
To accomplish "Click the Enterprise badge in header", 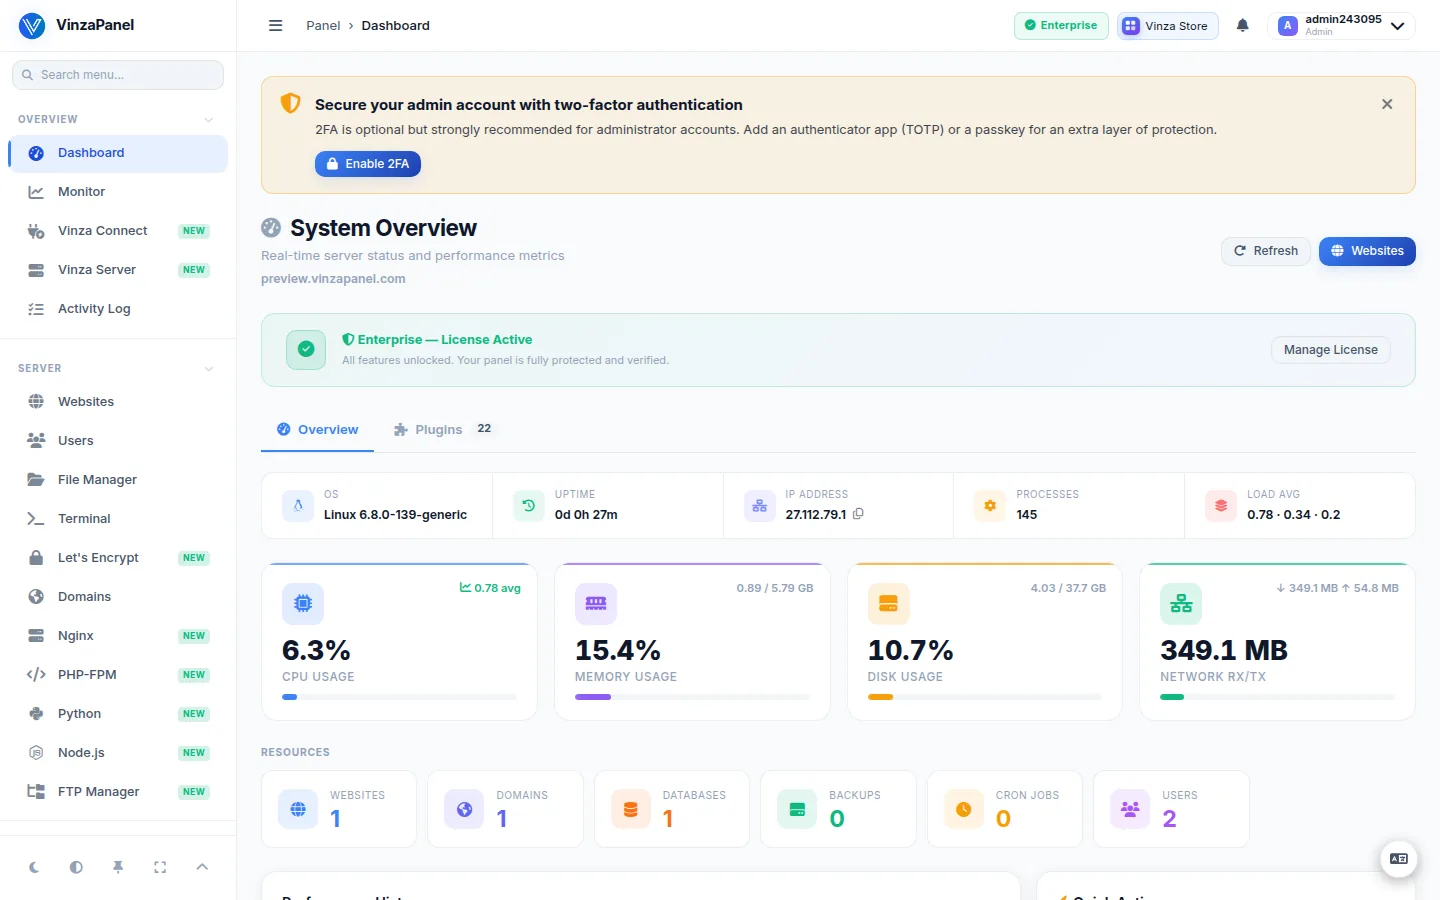I will [1061, 26].
